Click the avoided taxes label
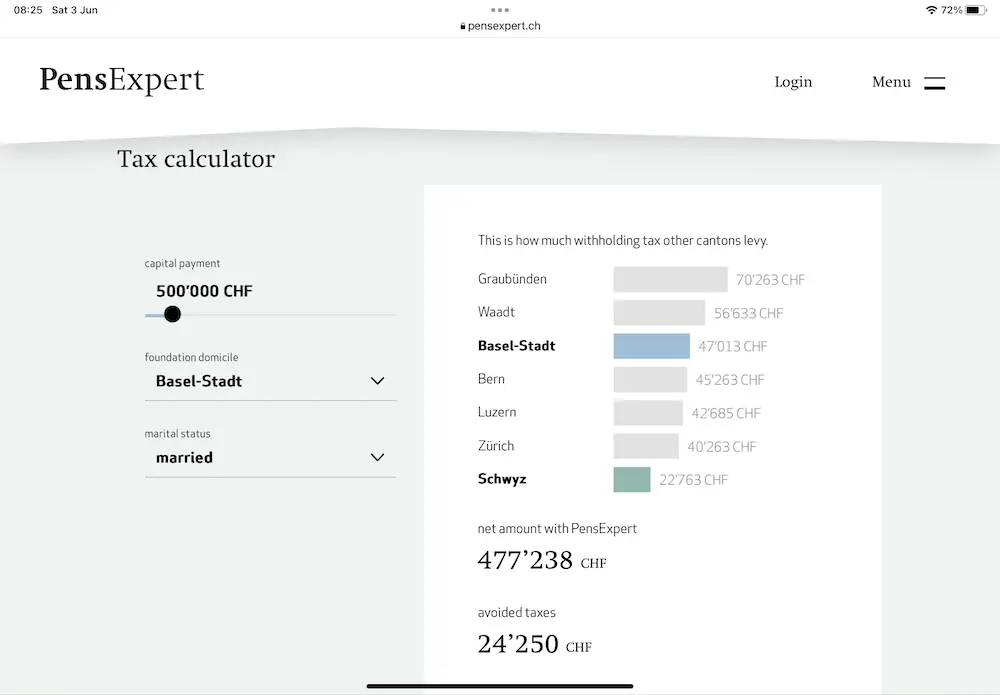This screenshot has width=1000, height=695. [x=517, y=613]
